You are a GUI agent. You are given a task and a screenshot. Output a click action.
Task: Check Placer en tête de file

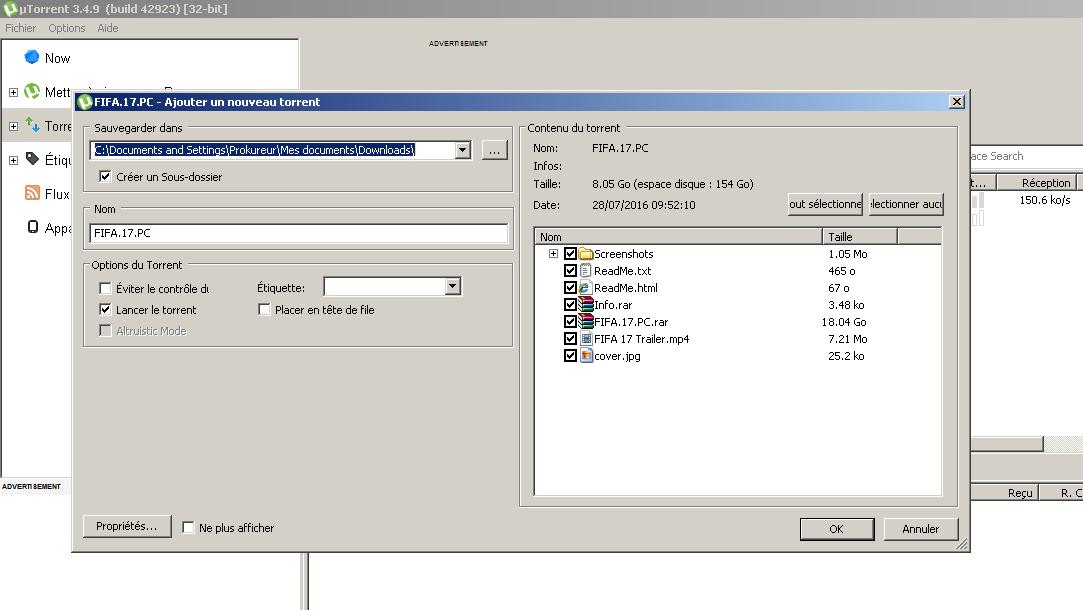264,309
